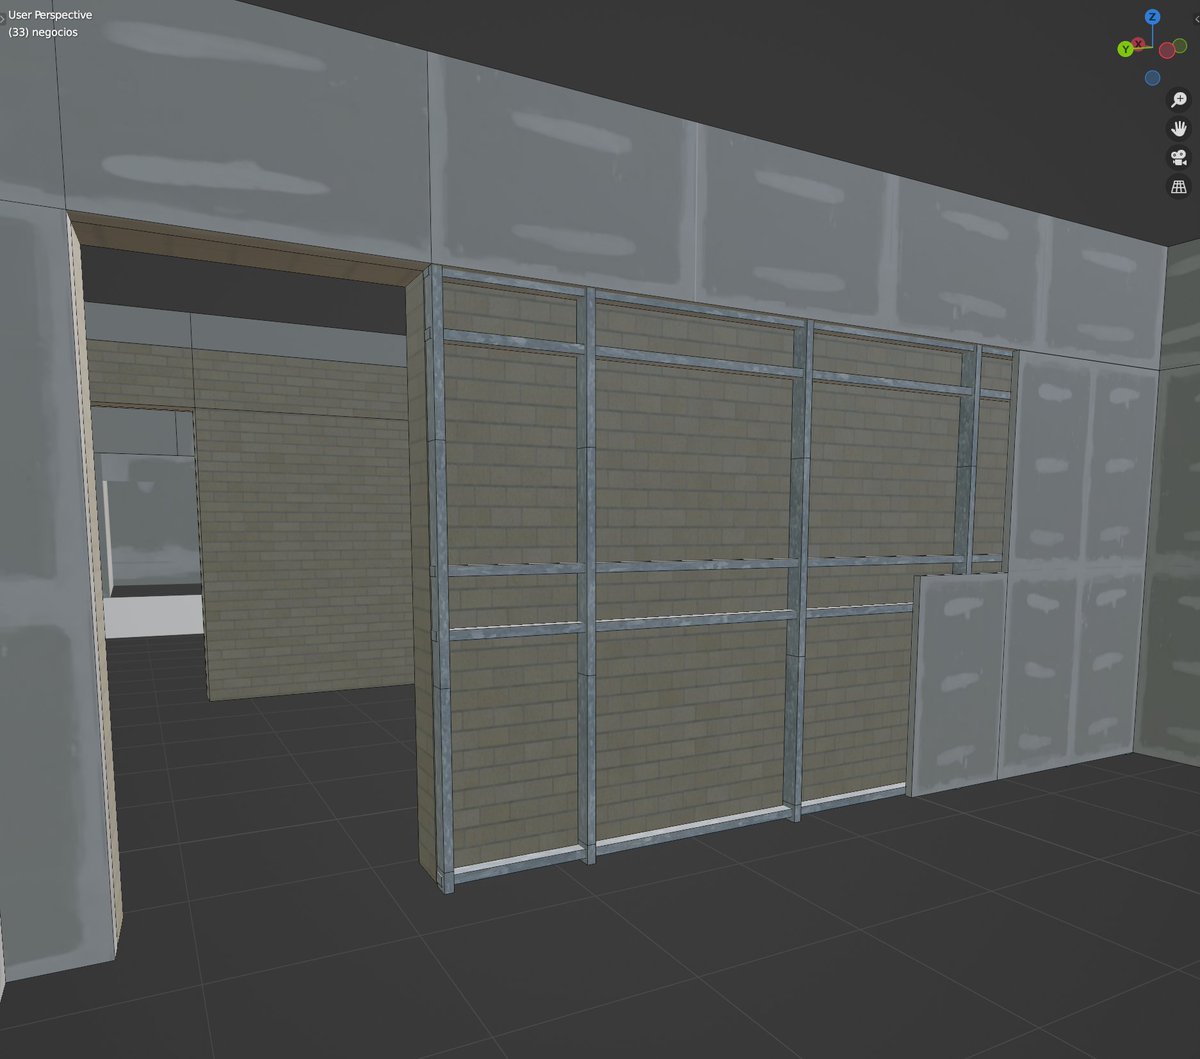This screenshot has width=1200, height=1059.
Task: Click the unlabeled red negative X gizmo handle
Action: [1167, 50]
